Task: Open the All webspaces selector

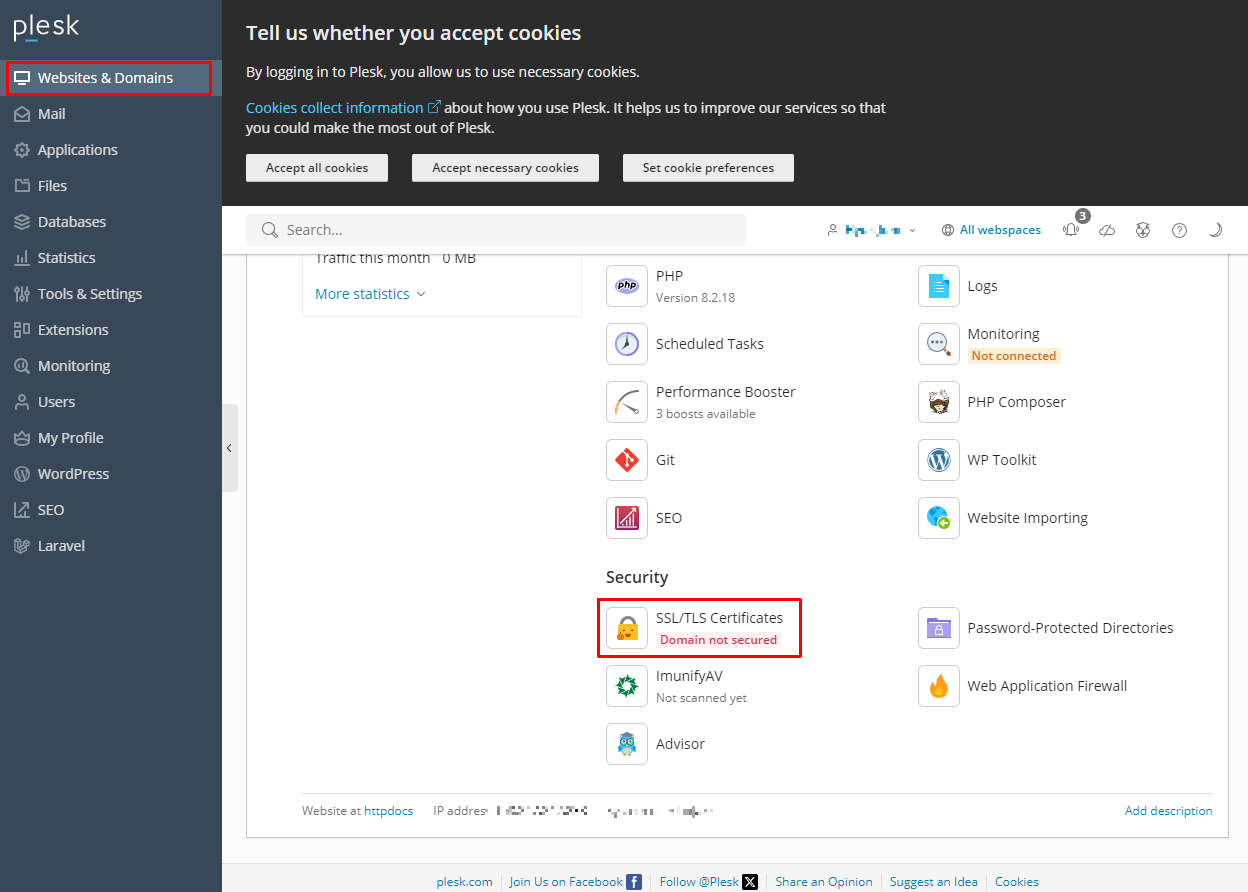Action: pyautogui.click(x=991, y=230)
